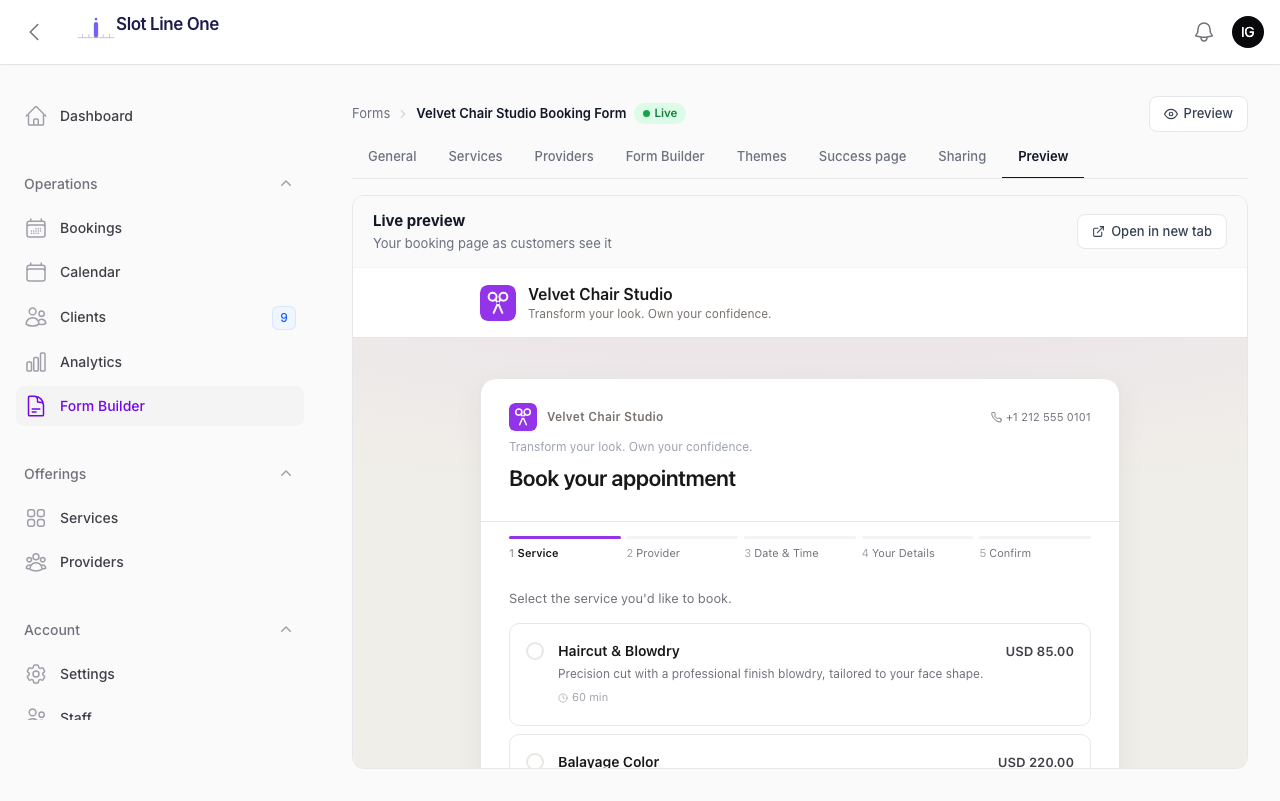
Task: Click the Slot Line One logo
Action: coord(149,26)
